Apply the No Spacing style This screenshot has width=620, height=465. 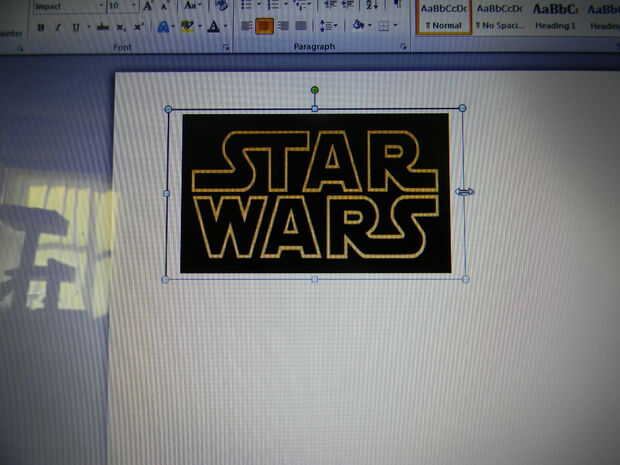pyautogui.click(x=499, y=17)
